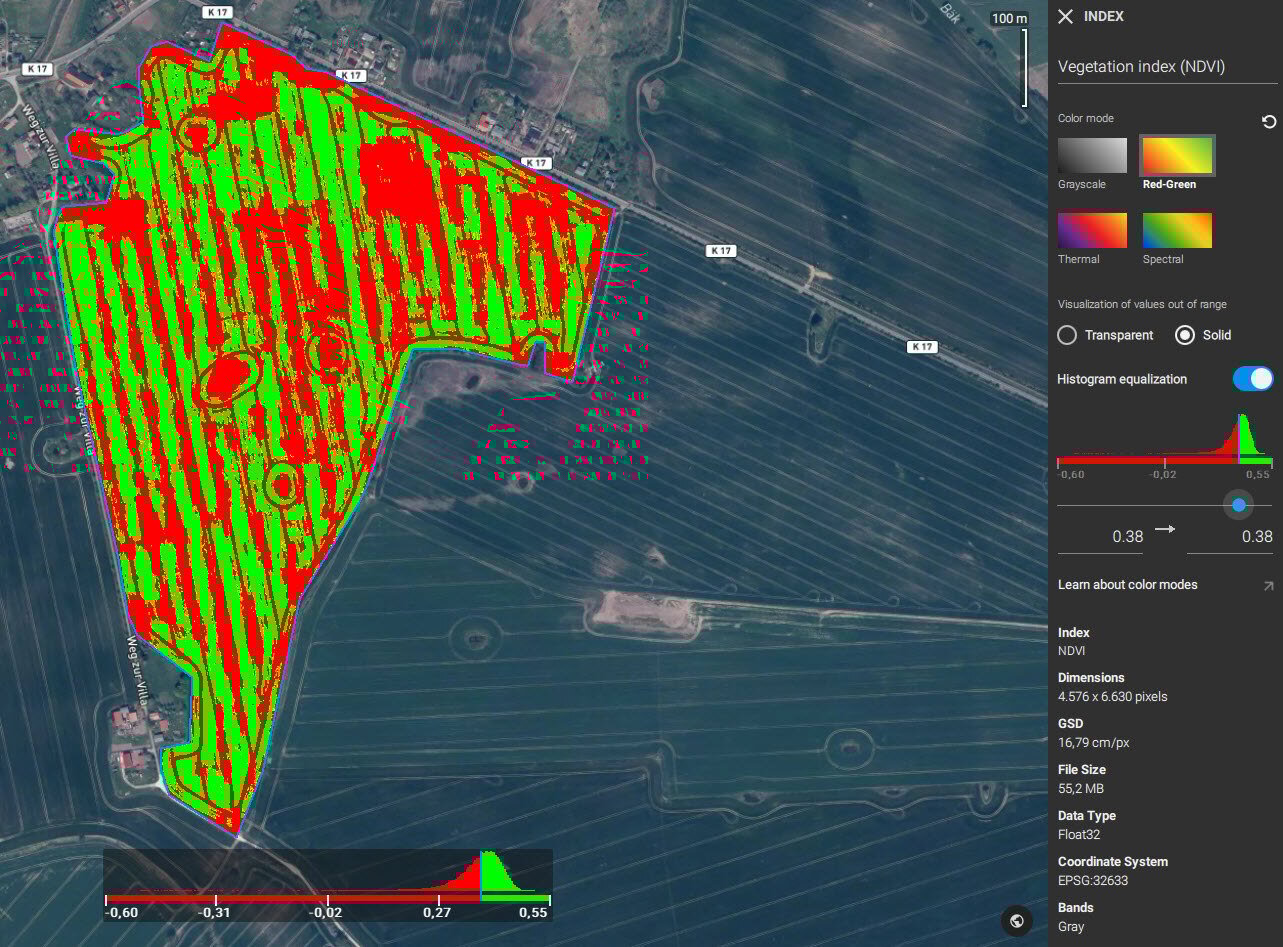Switch to the Red-Green color mode
The image size is (1283, 947).
(1176, 155)
